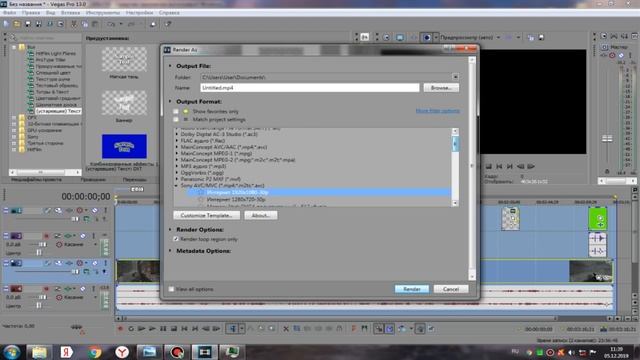Click the Pause transport icon below timeline

[163, 329]
